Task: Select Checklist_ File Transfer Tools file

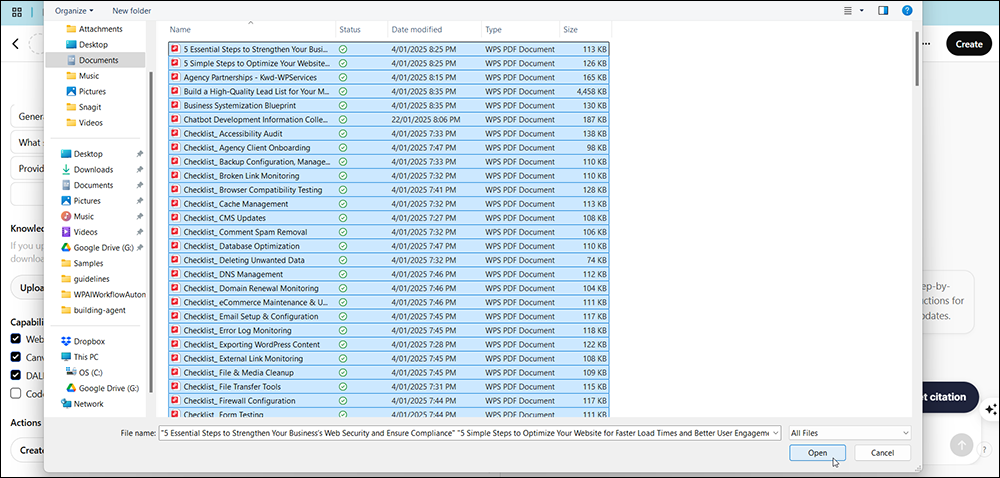Action: point(388,387)
